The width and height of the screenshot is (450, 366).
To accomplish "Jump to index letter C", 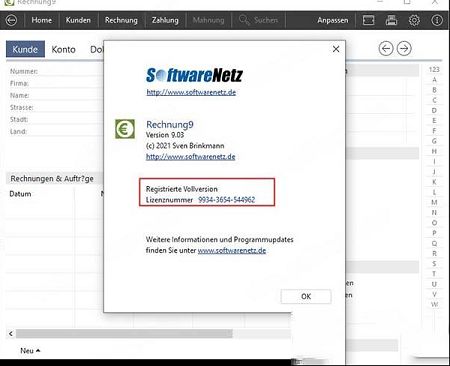I will pyautogui.click(x=434, y=100).
